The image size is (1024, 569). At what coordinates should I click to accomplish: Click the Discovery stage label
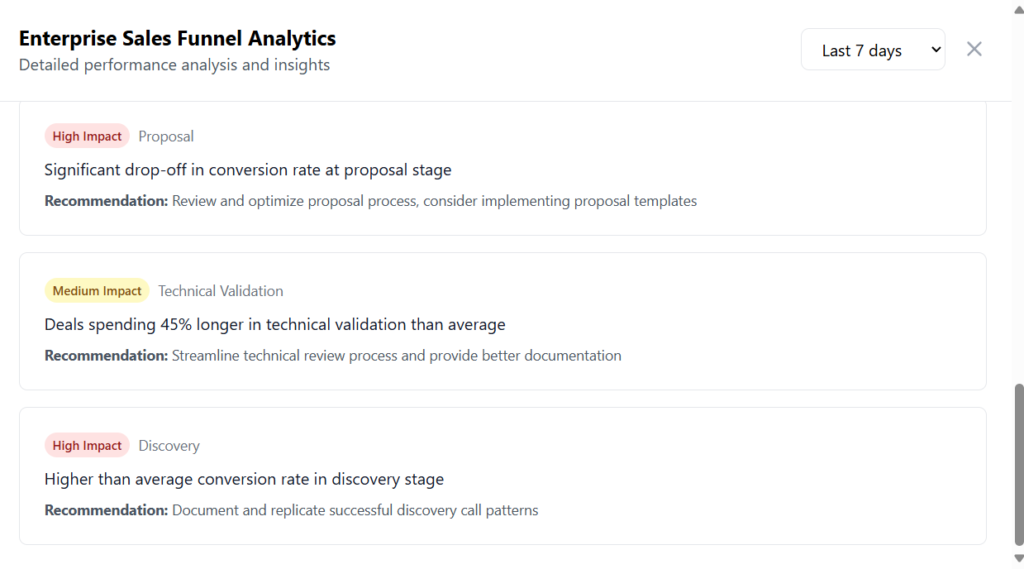(x=169, y=446)
